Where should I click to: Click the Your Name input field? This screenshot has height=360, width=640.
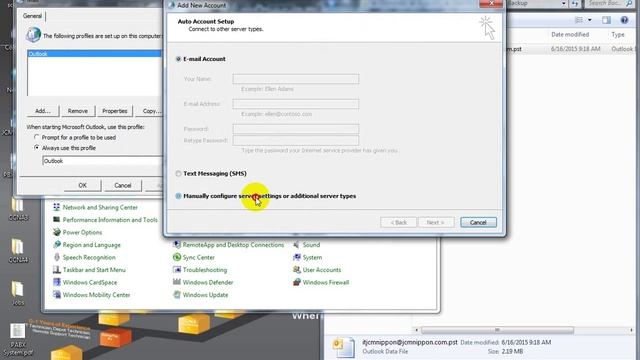pyautogui.click(x=296, y=79)
